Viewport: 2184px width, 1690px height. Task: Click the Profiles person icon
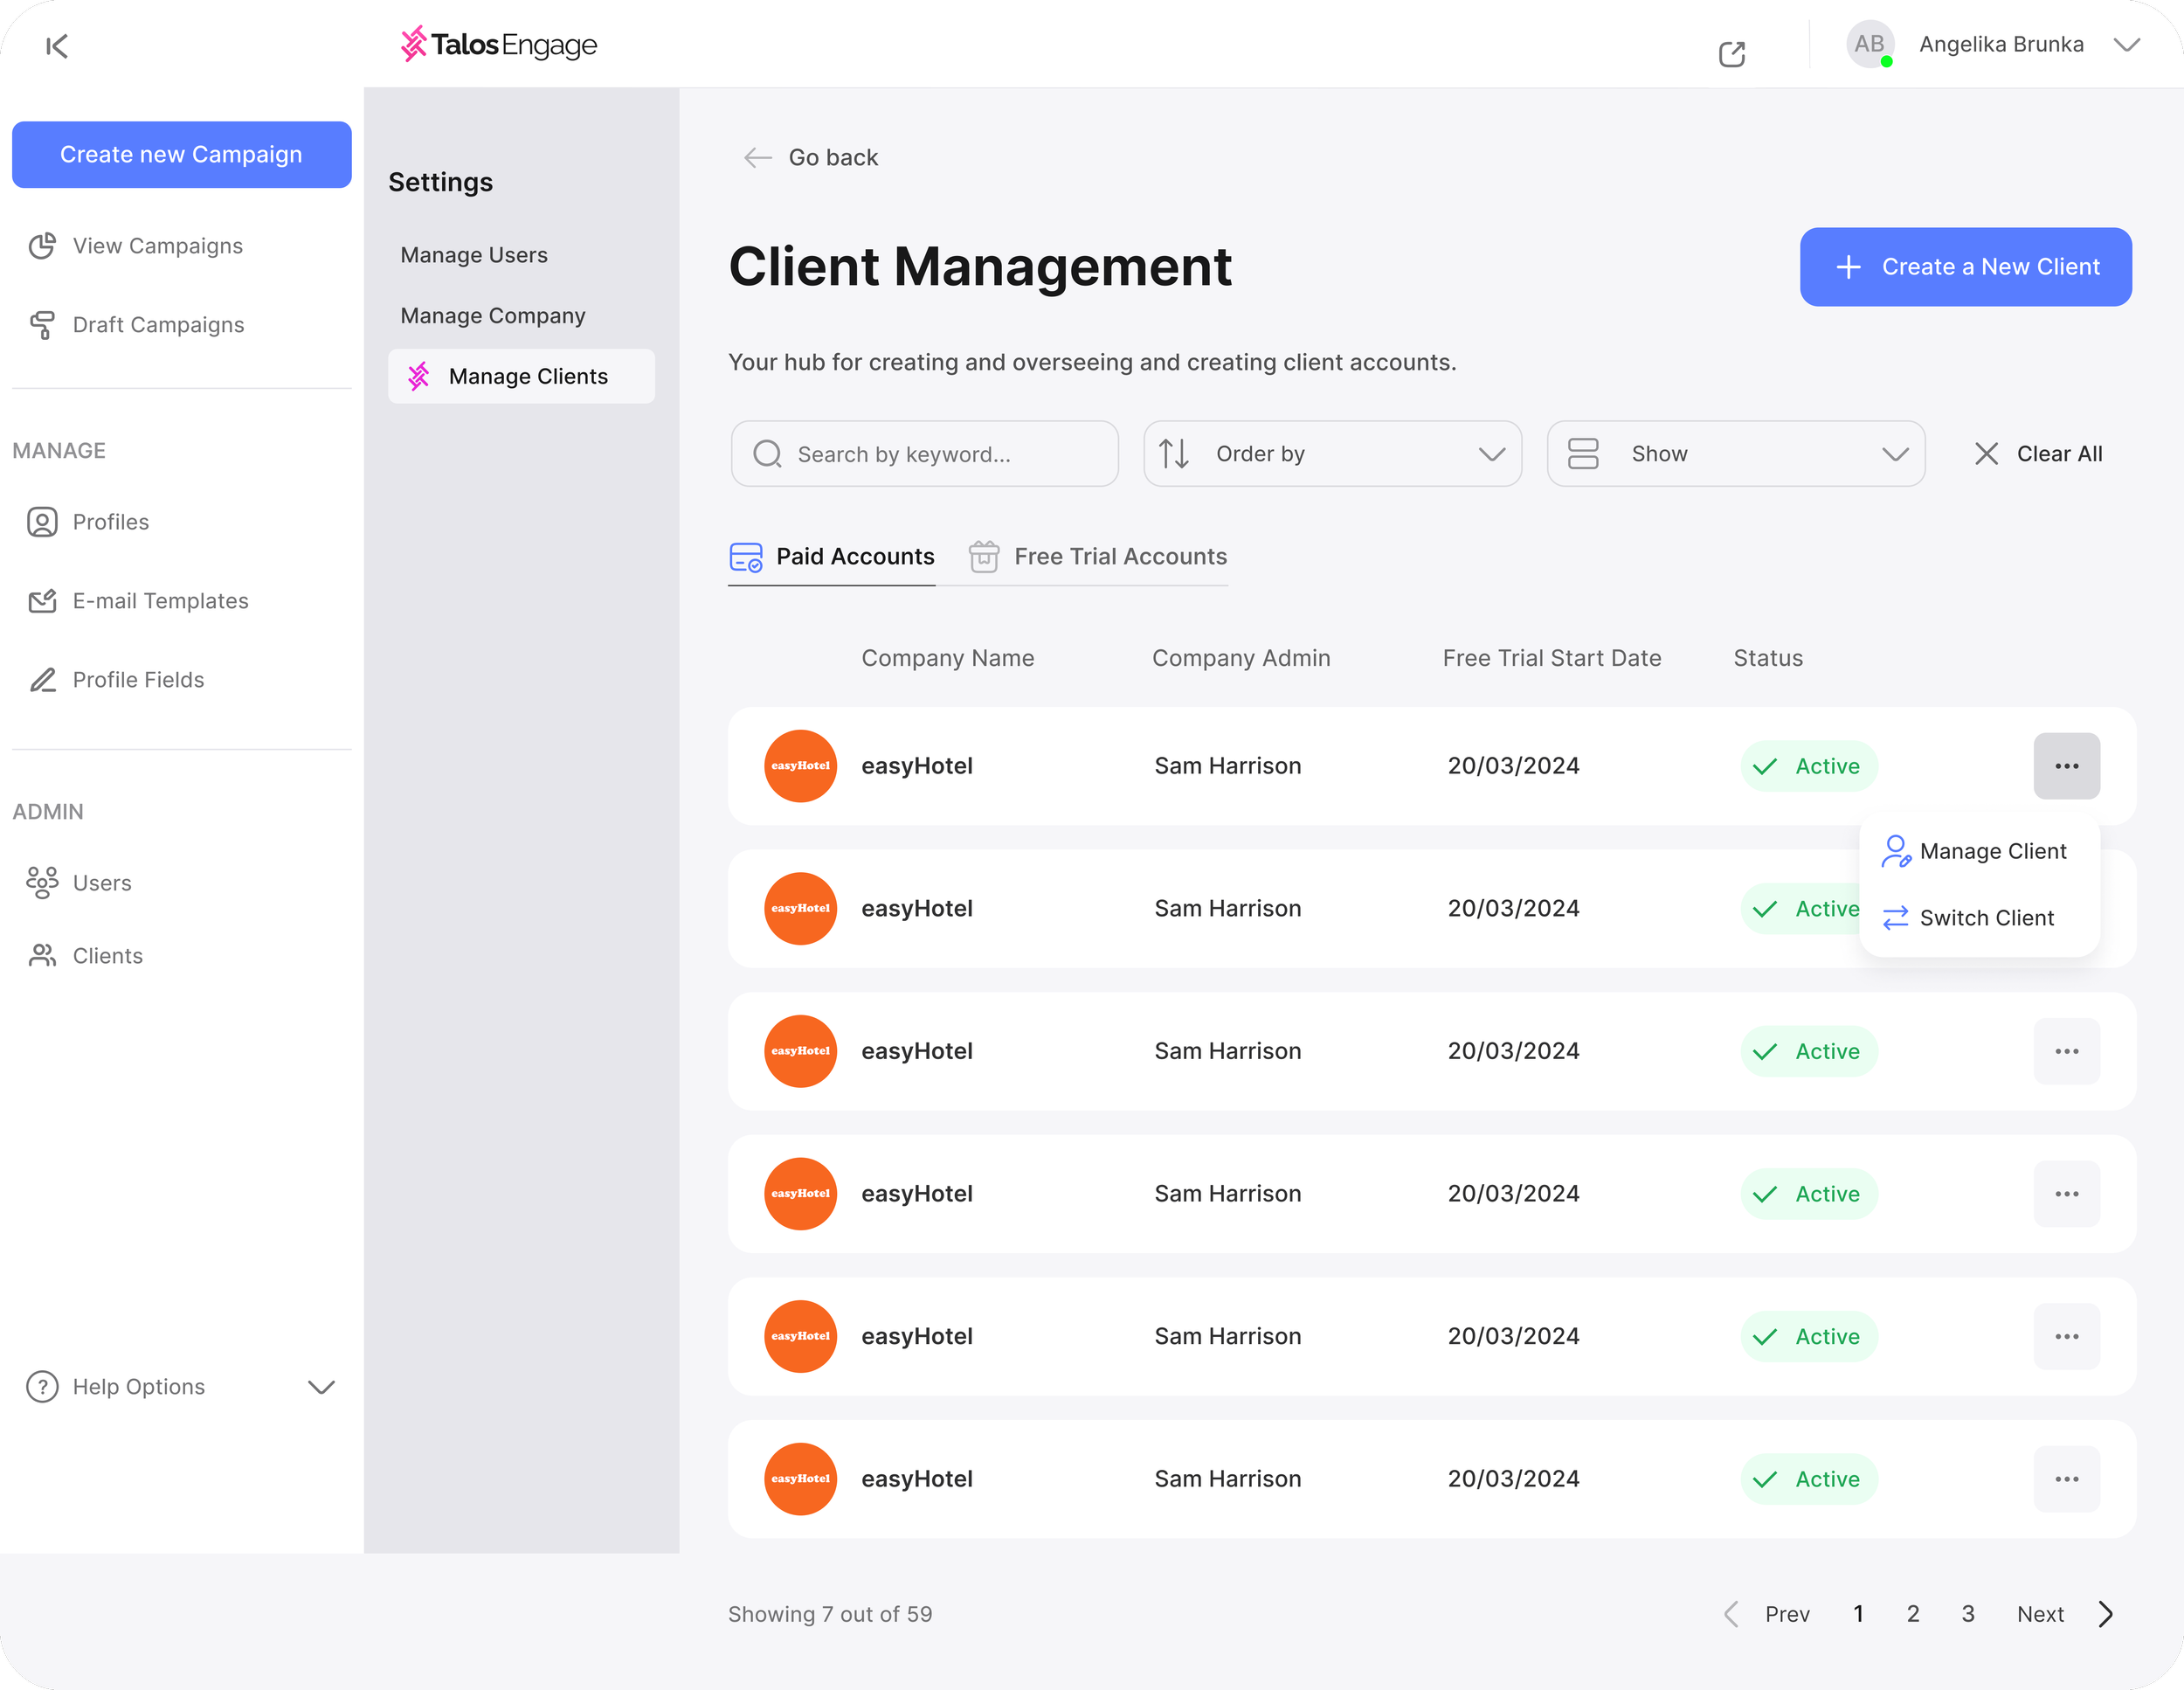[42, 522]
